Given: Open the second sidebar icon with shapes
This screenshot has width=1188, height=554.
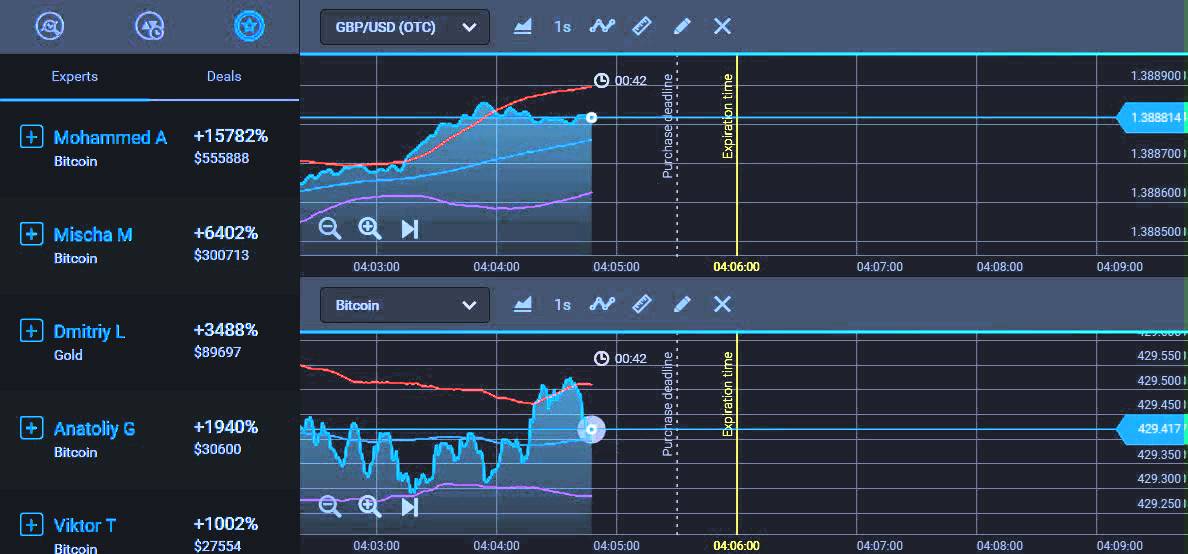Looking at the screenshot, I should click(149, 27).
